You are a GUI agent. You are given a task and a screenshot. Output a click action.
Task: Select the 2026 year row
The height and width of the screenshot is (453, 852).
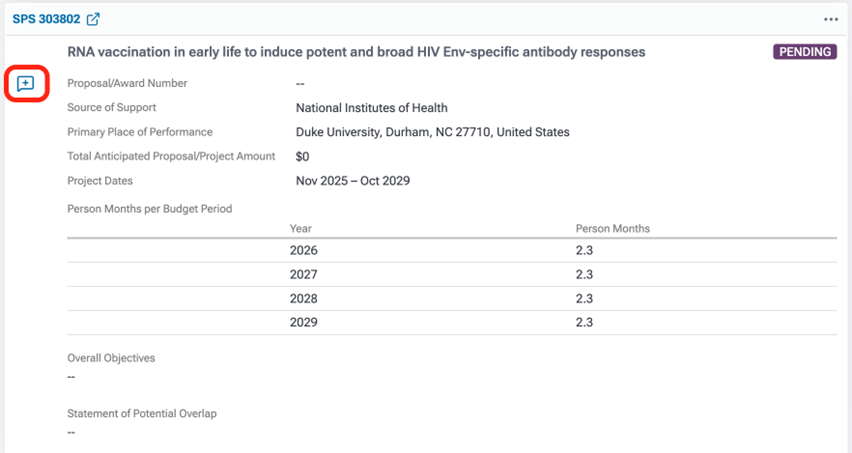point(303,251)
